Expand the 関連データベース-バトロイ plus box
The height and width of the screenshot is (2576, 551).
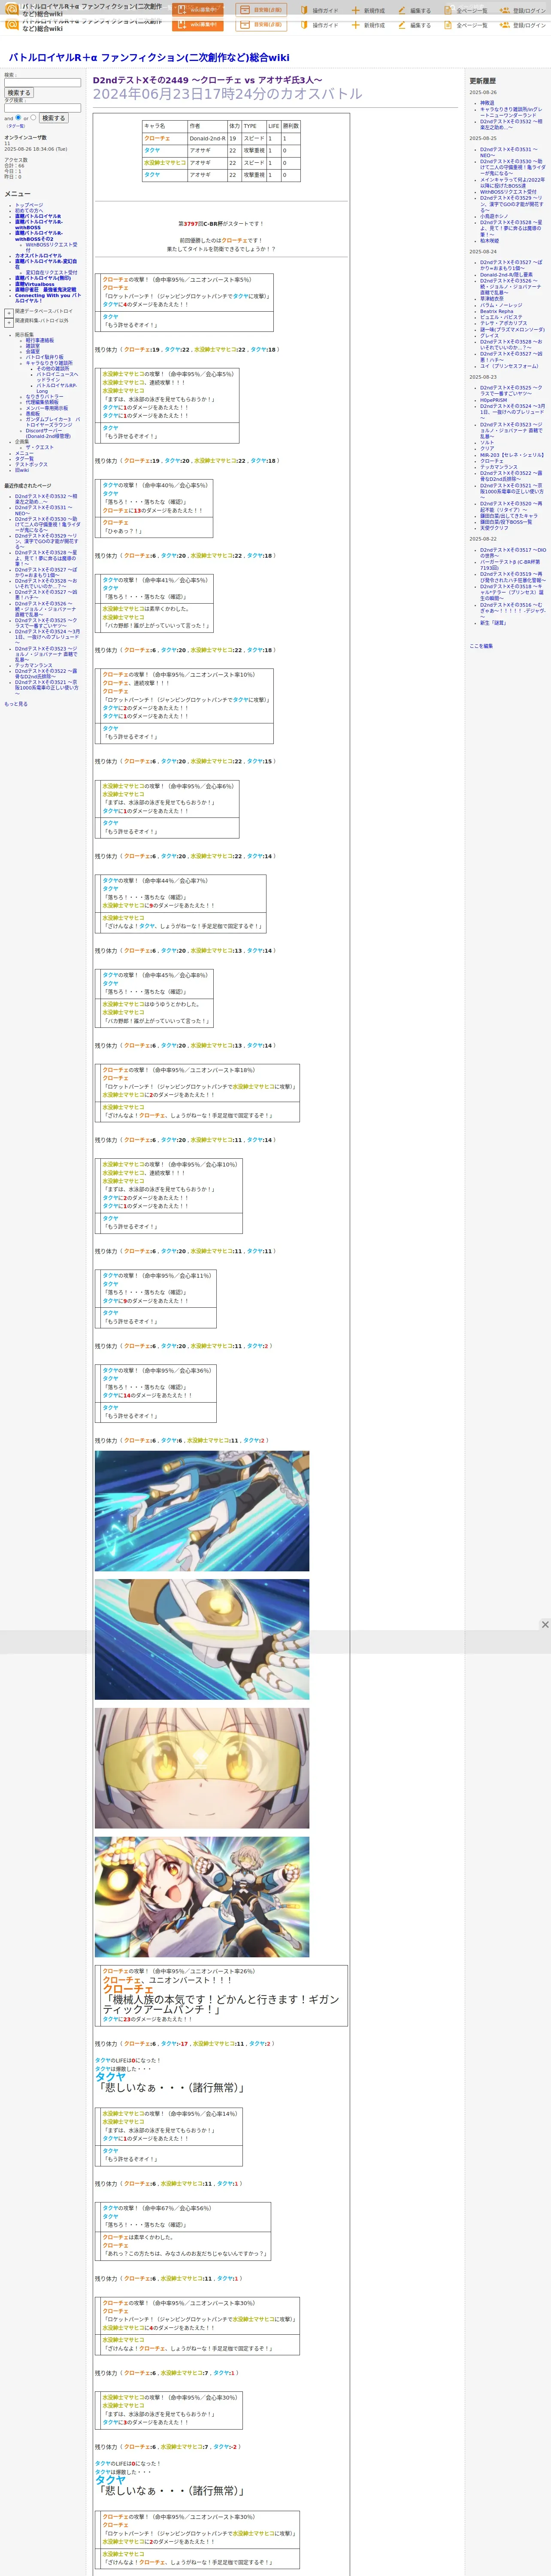[x=9, y=312]
